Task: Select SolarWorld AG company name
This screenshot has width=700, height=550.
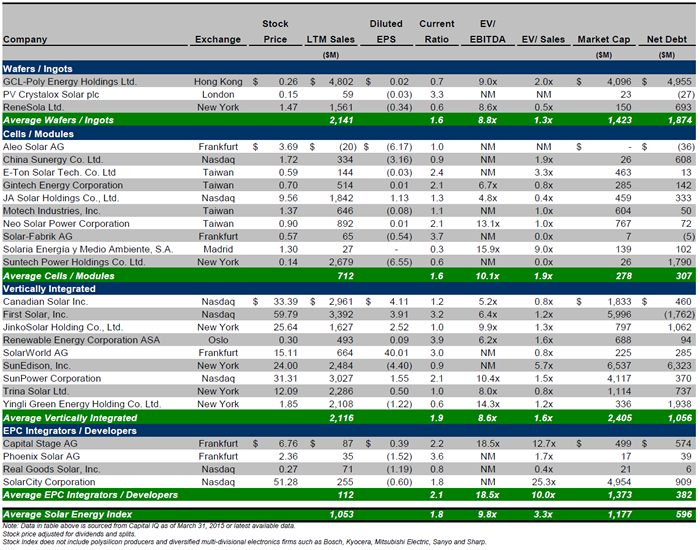Action: [x=35, y=353]
